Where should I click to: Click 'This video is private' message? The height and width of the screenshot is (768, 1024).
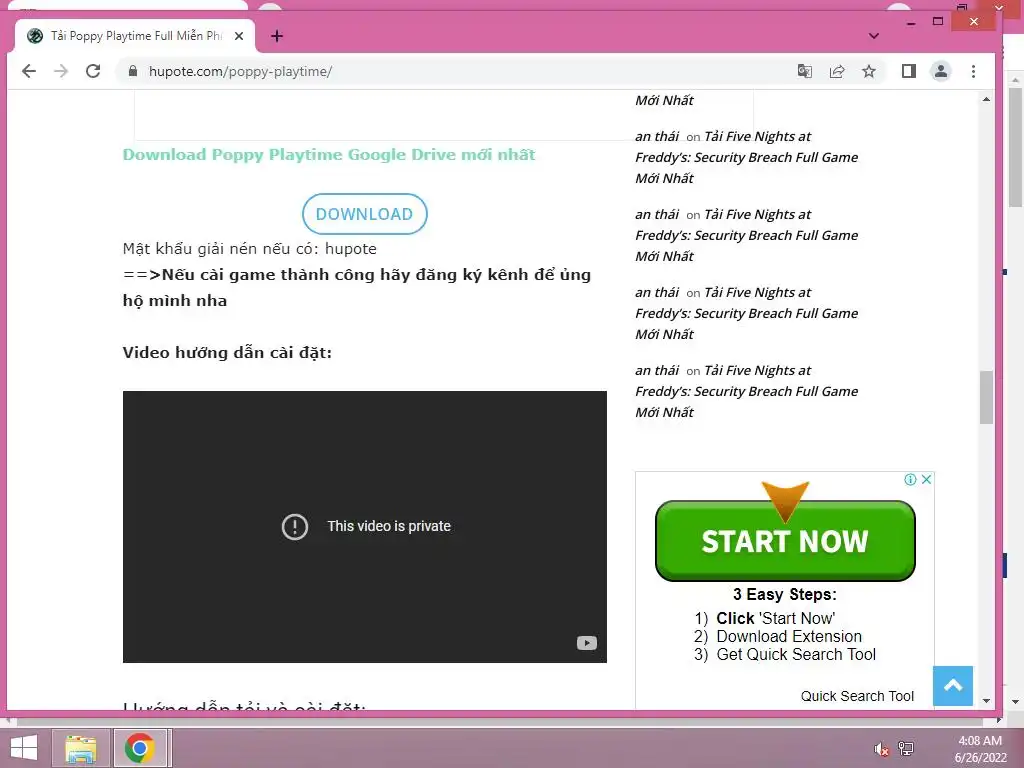click(x=389, y=526)
